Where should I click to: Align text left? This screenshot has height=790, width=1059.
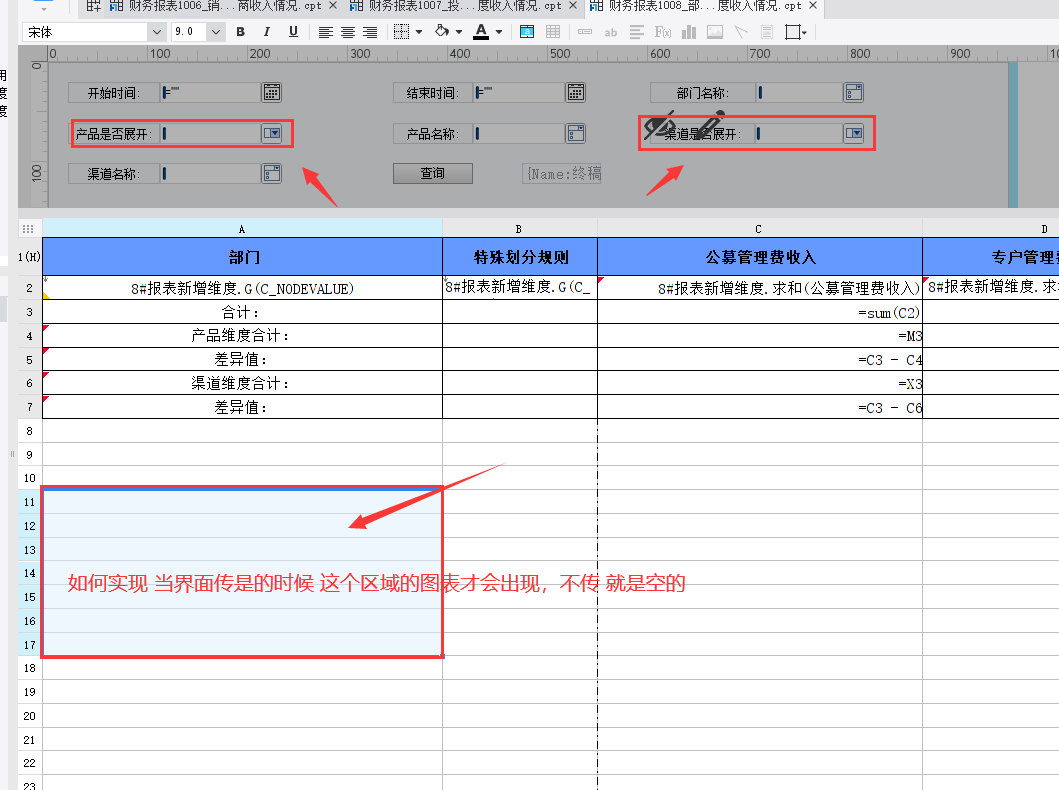click(x=326, y=32)
